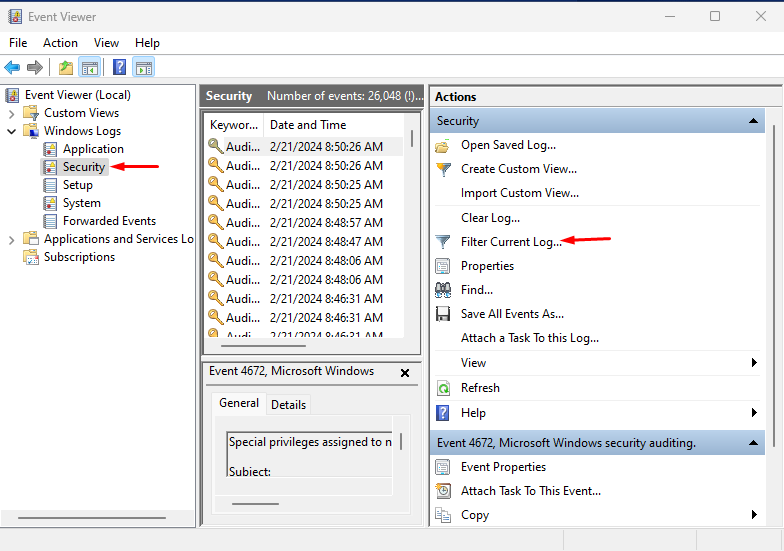784x551 pixels.
Task: Click the Find binoculars icon
Action: point(443,290)
